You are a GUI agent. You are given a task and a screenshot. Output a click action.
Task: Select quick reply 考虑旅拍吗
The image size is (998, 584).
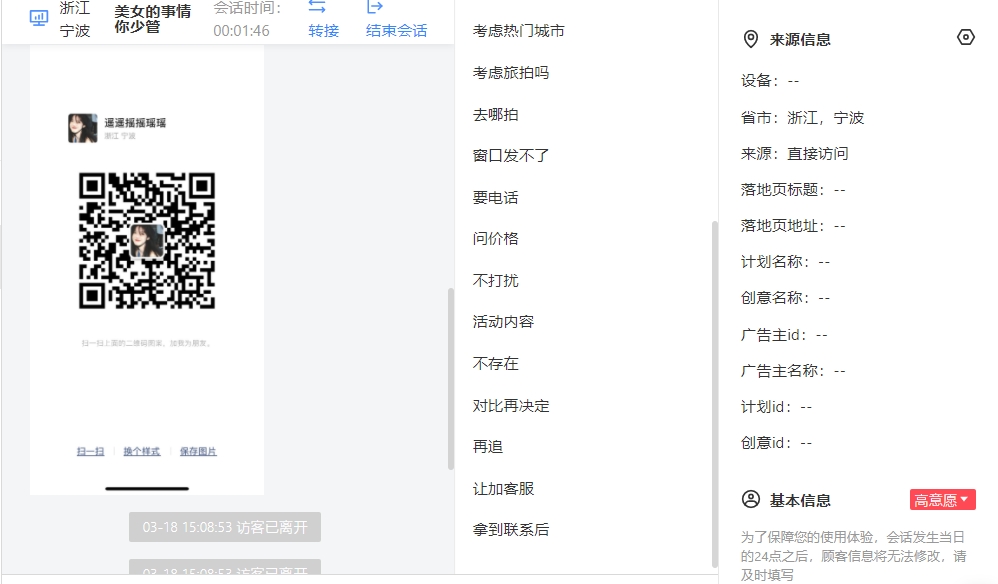(x=511, y=73)
